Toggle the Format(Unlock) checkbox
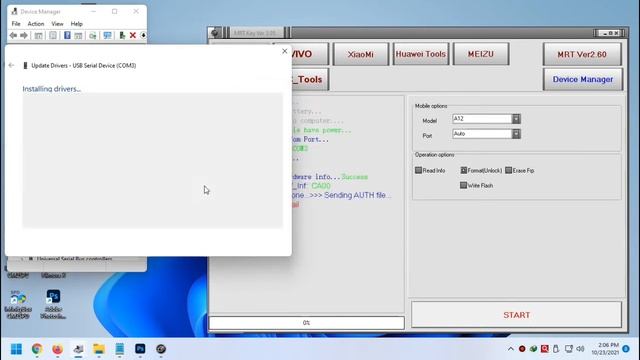Viewport: 640px width, 360px height. pyautogui.click(x=464, y=170)
